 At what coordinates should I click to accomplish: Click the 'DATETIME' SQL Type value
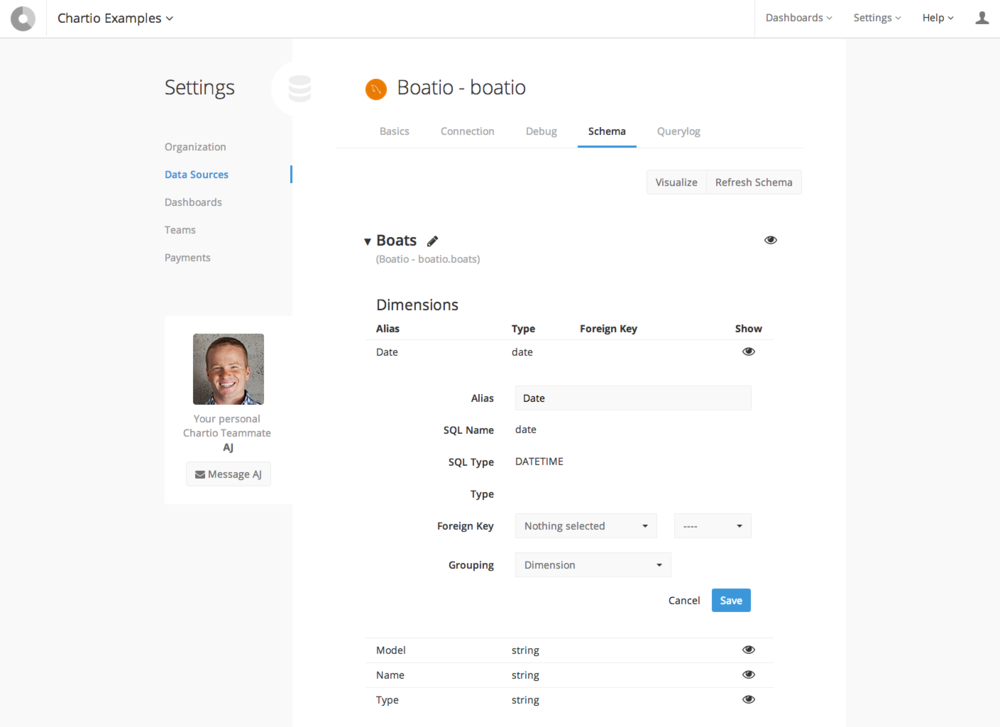click(x=540, y=462)
